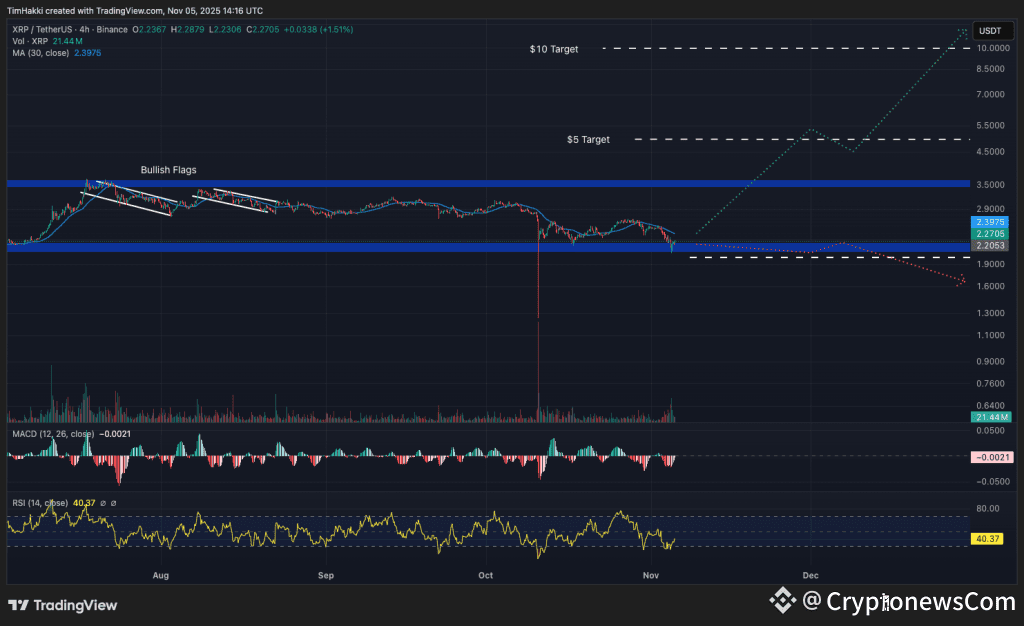Click the 2.2705 current price badge
Viewport: 1024px width, 626px height.
click(988, 233)
